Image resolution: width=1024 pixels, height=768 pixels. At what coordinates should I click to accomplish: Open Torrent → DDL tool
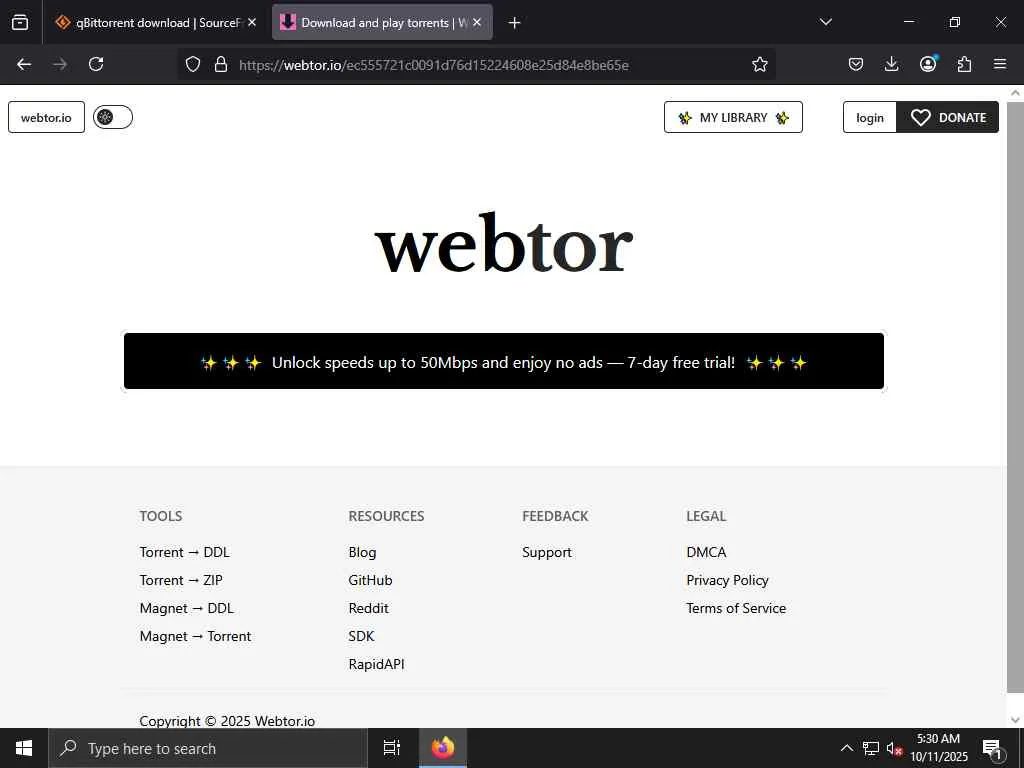(x=185, y=552)
